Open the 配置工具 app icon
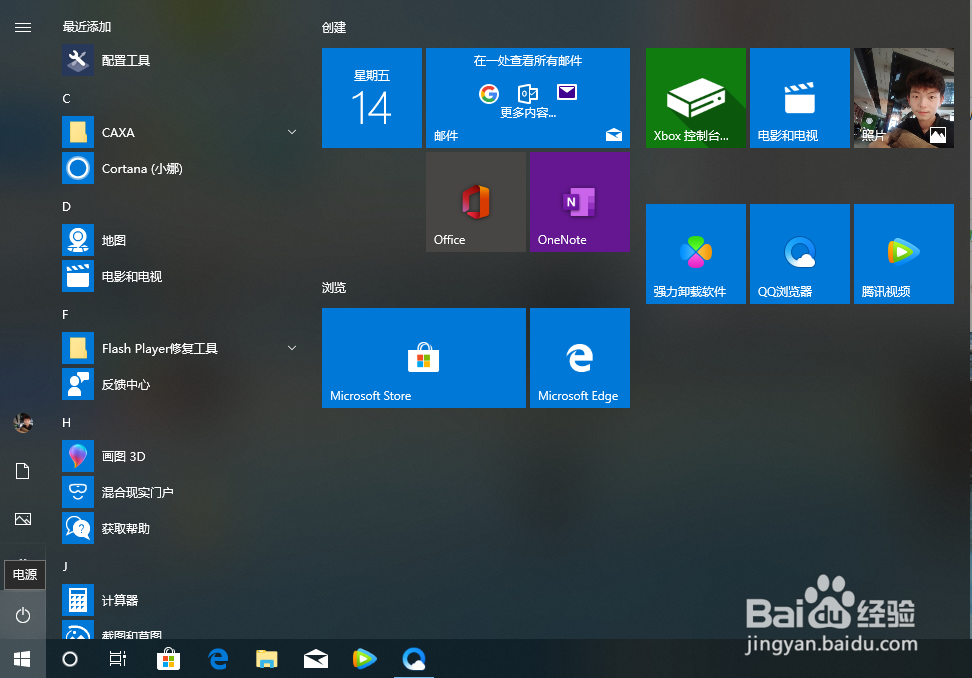The width and height of the screenshot is (972, 678). 77,60
